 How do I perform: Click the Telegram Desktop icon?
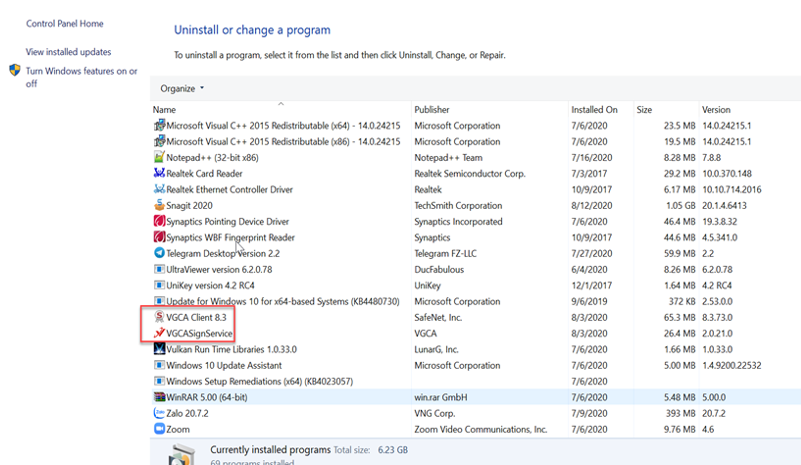coord(159,253)
